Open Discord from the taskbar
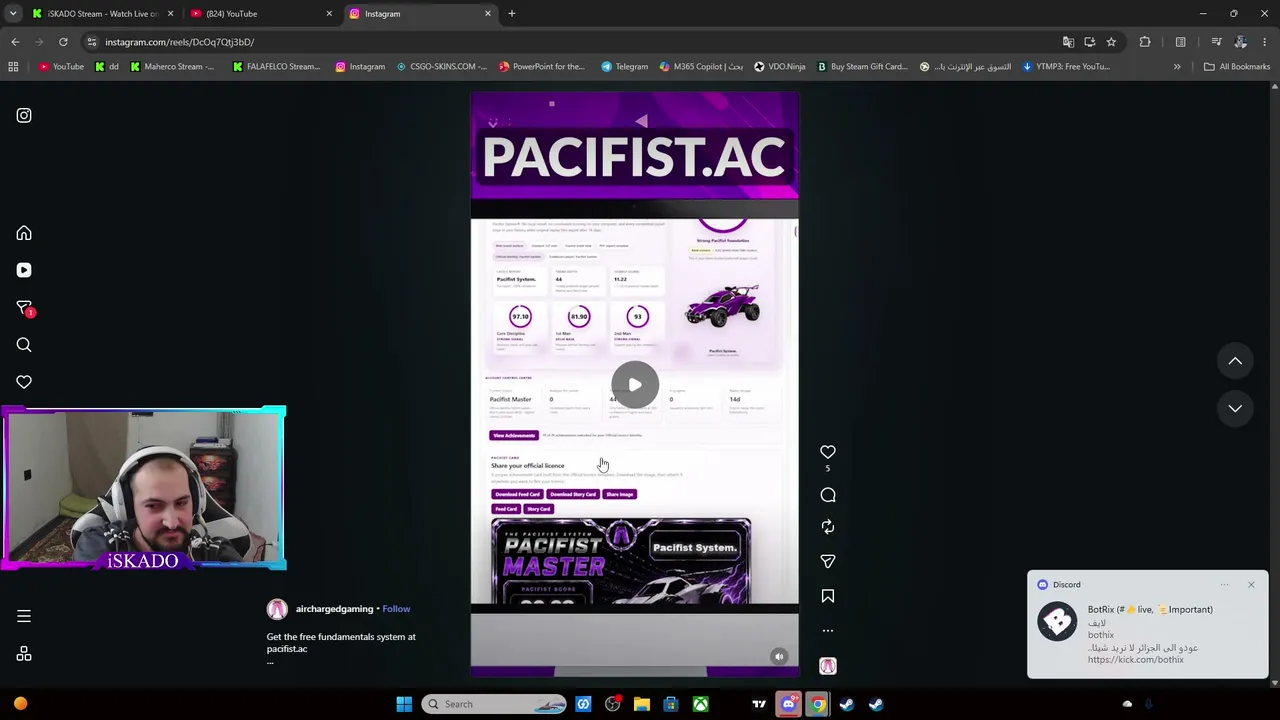Image resolution: width=1280 pixels, height=720 pixels. tap(788, 704)
